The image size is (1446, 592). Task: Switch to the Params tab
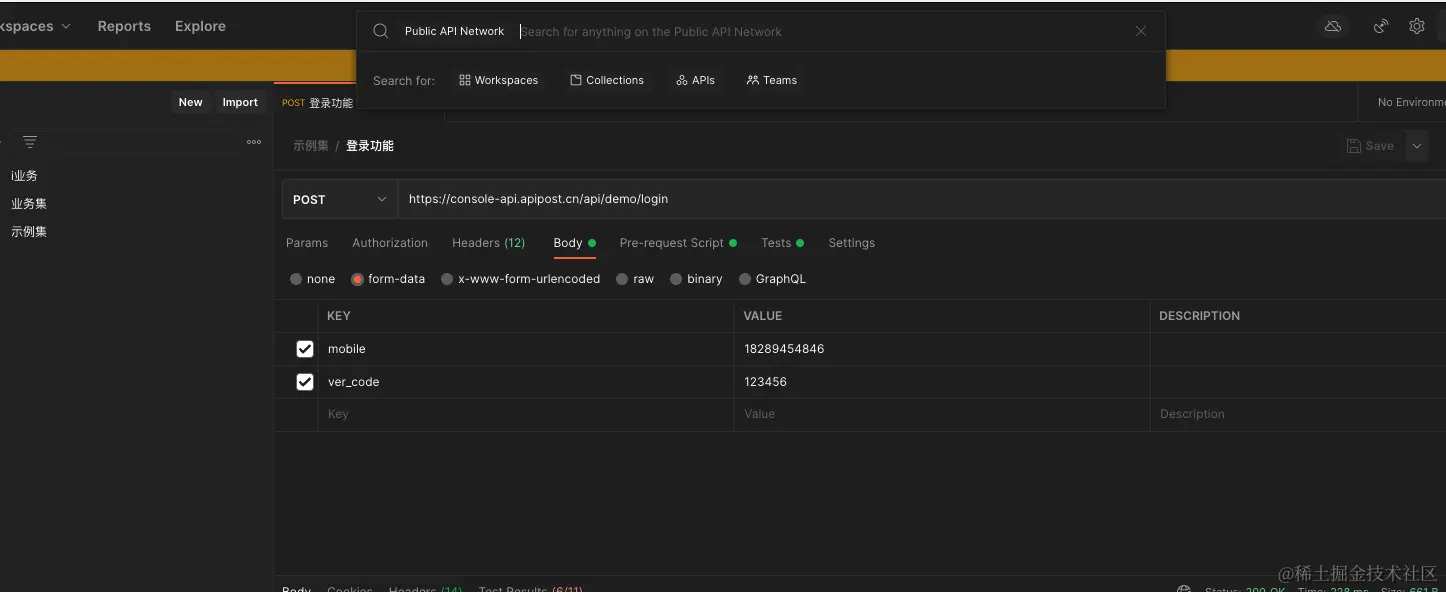(307, 243)
